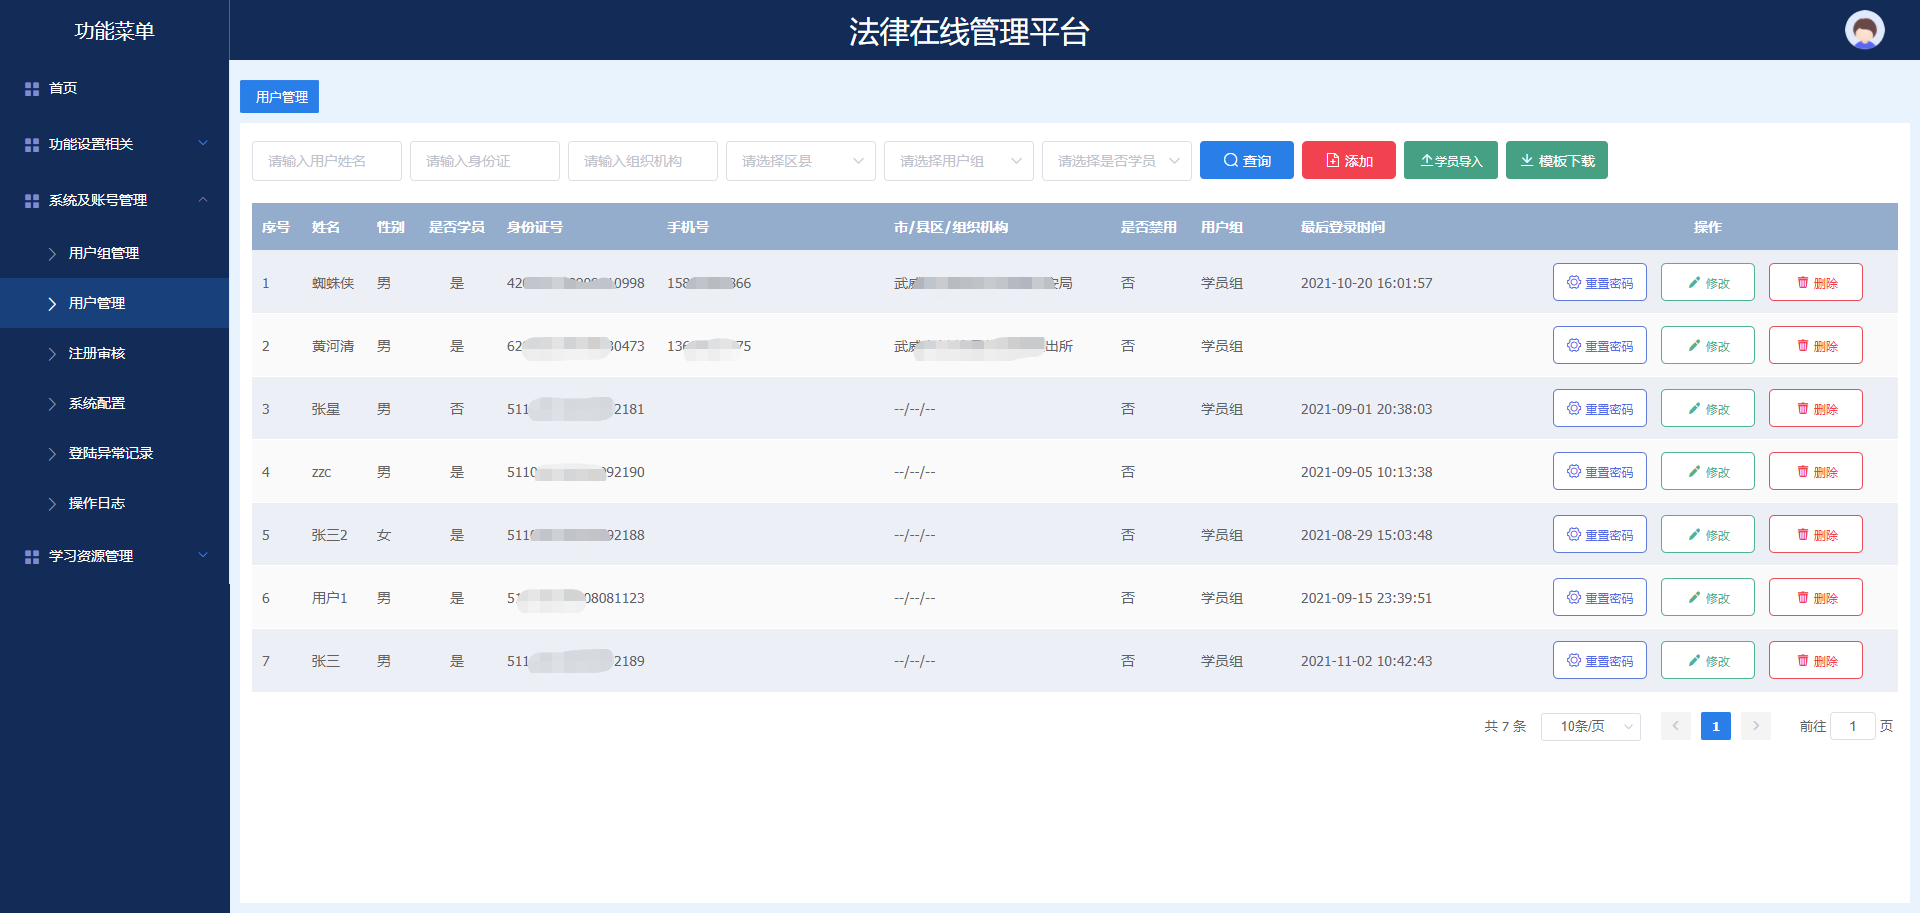Focus the 前往 page number input
This screenshot has height=913, width=1920.
click(1853, 726)
